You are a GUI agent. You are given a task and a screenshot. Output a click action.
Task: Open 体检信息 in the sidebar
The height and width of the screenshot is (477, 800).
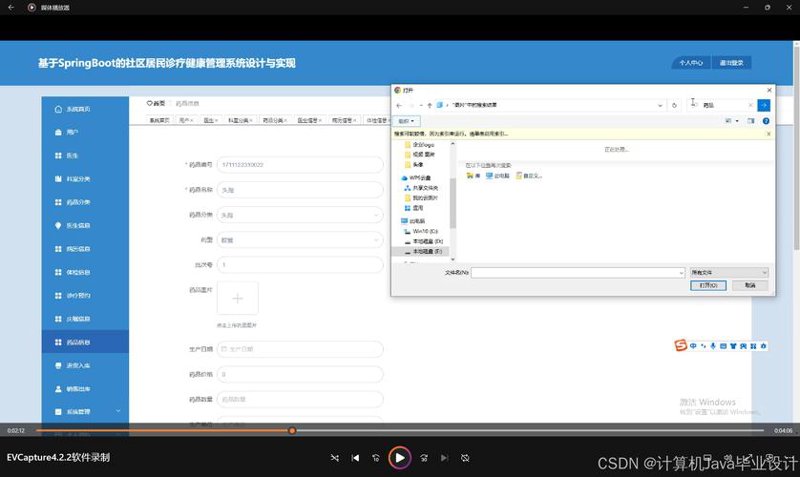85,272
